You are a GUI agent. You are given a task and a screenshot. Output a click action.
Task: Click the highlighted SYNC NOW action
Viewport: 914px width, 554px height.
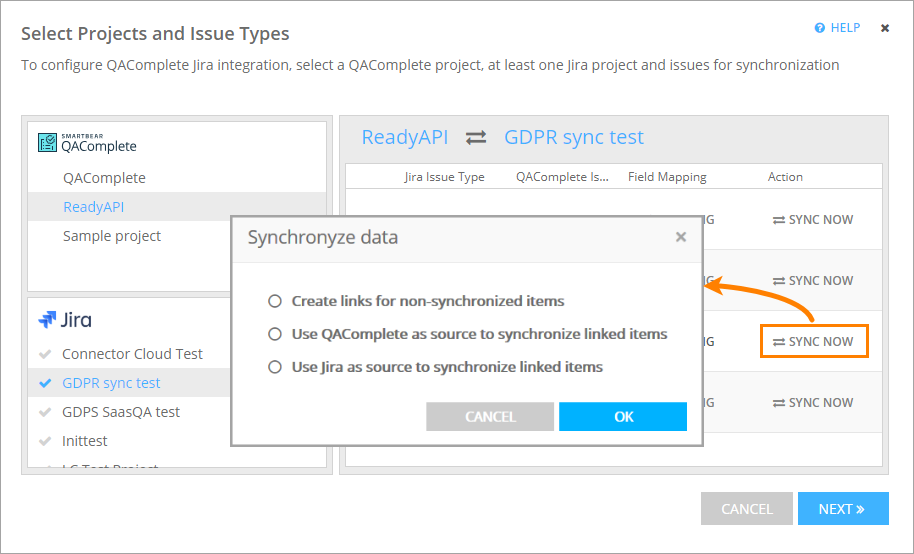point(813,342)
